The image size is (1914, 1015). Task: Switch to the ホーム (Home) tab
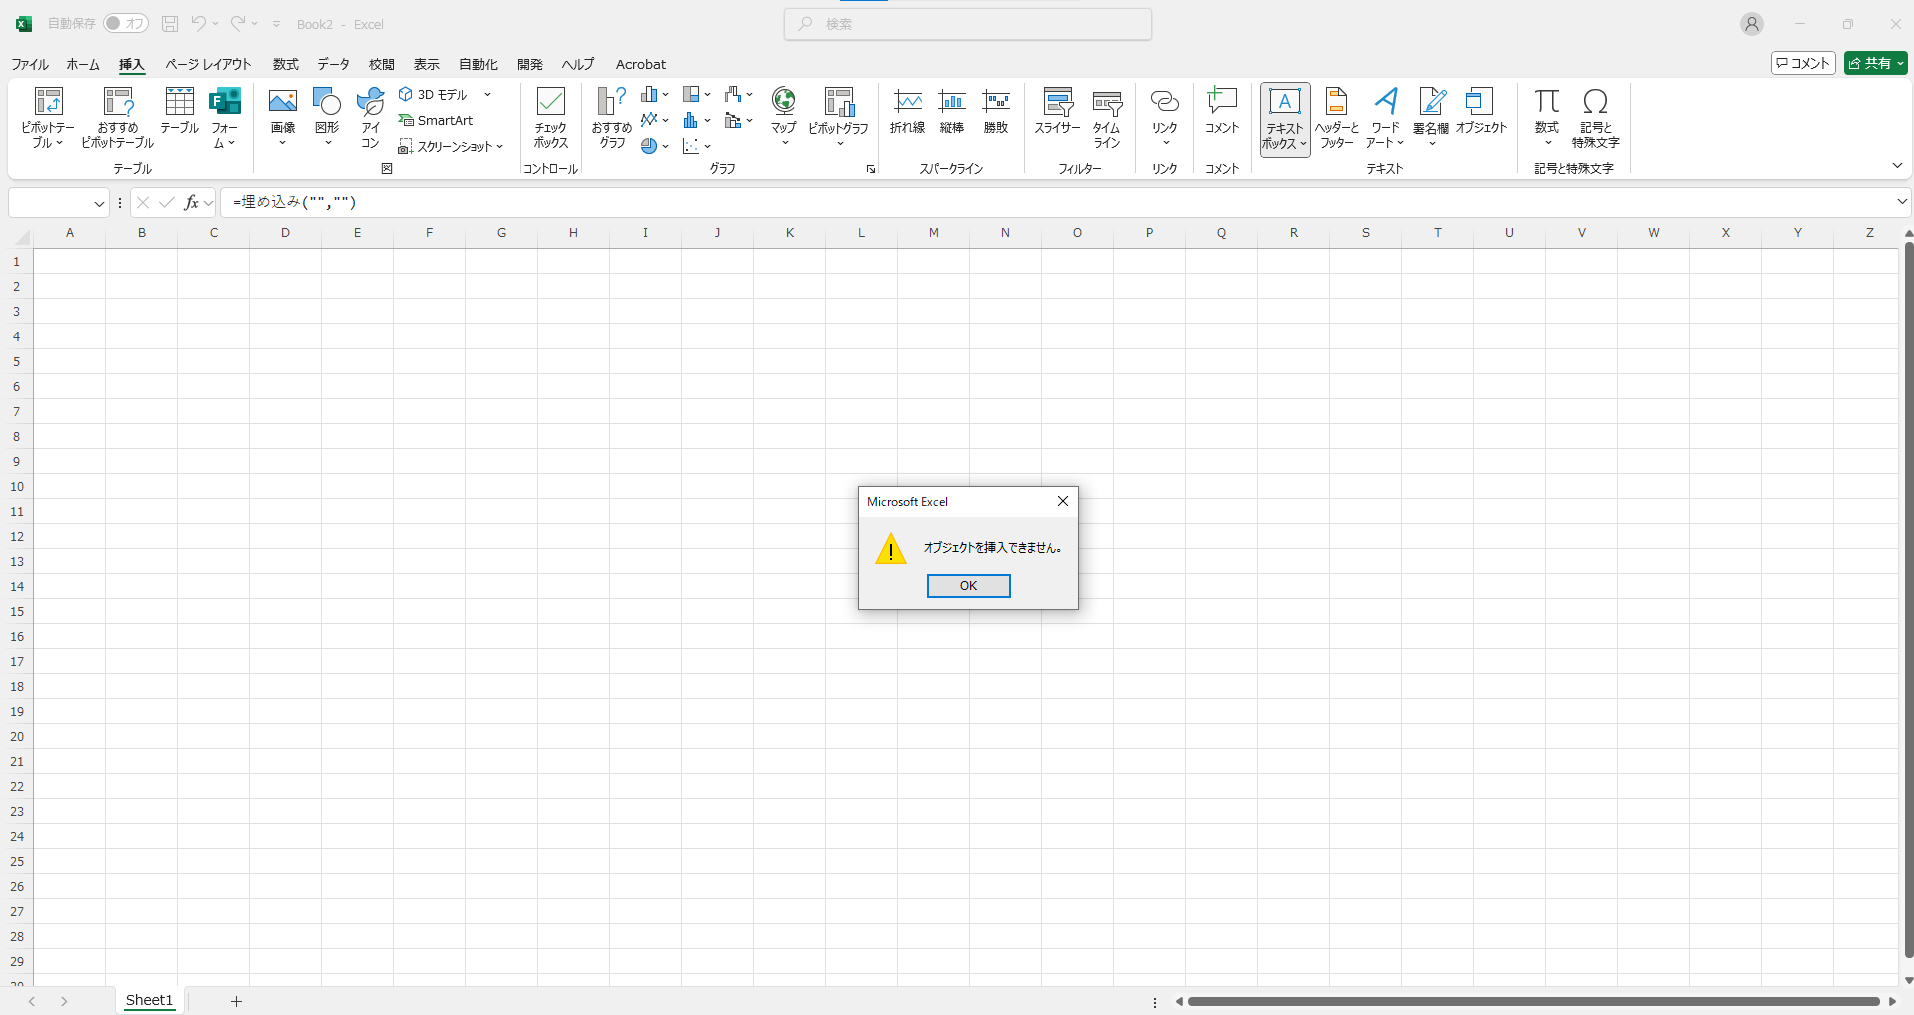pyautogui.click(x=83, y=64)
